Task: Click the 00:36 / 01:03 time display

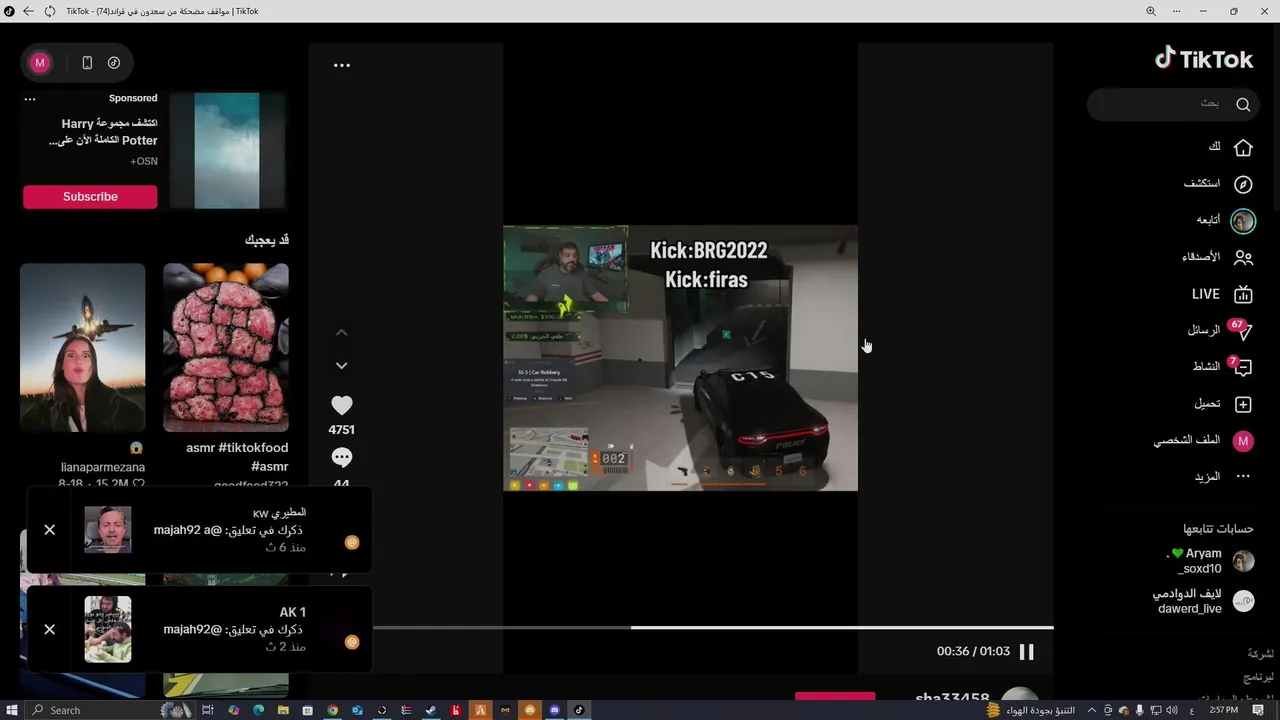Action: [x=973, y=652]
